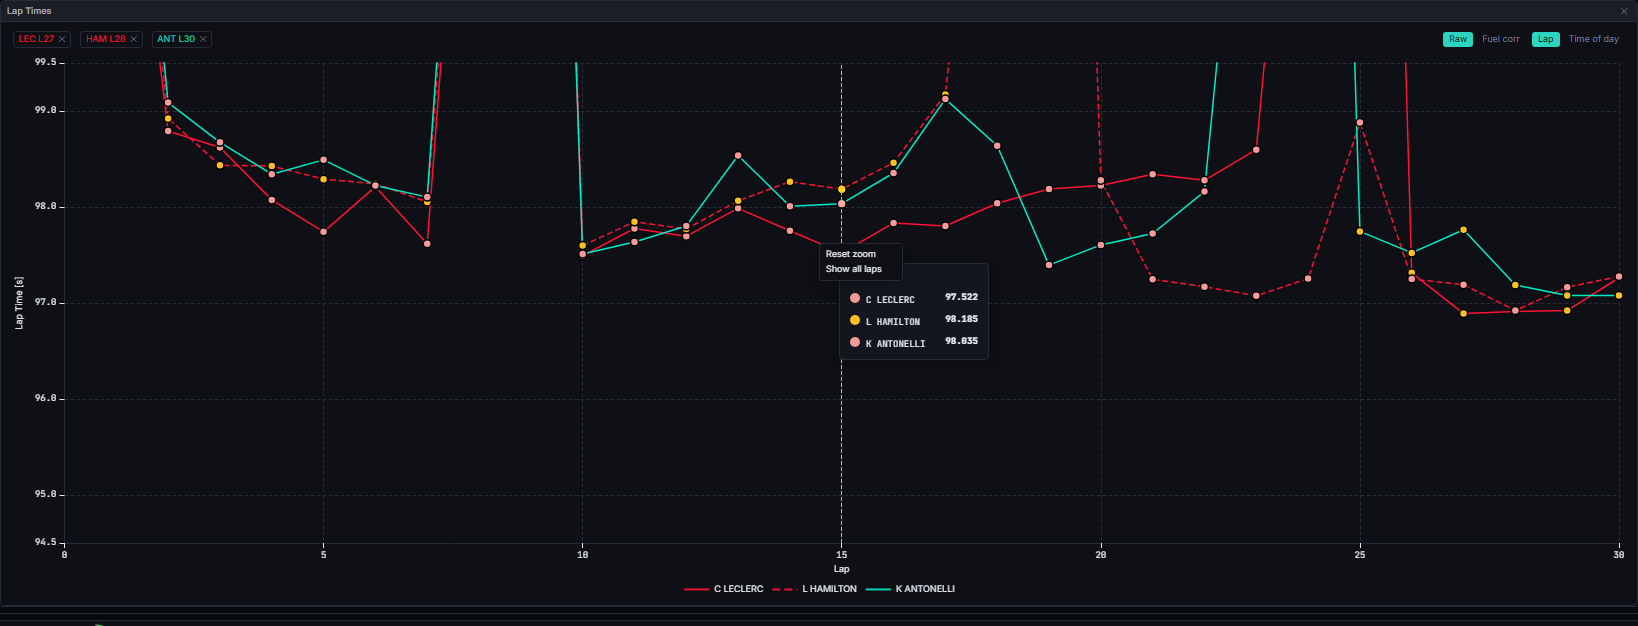Click the K ANTONELLI name in tooltip

(896, 344)
